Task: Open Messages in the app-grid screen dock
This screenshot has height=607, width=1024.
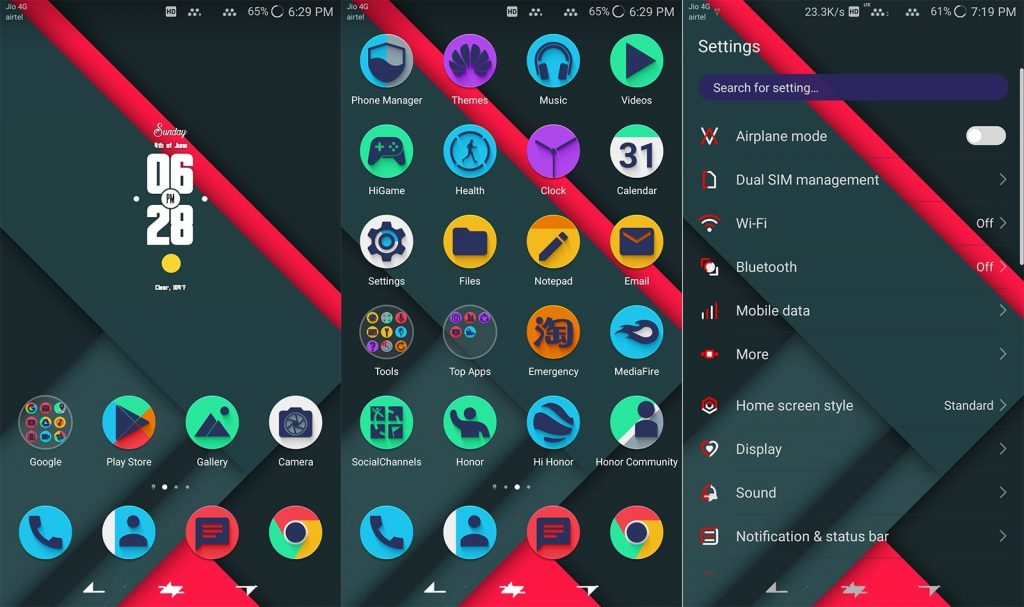Action: tap(553, 533)
